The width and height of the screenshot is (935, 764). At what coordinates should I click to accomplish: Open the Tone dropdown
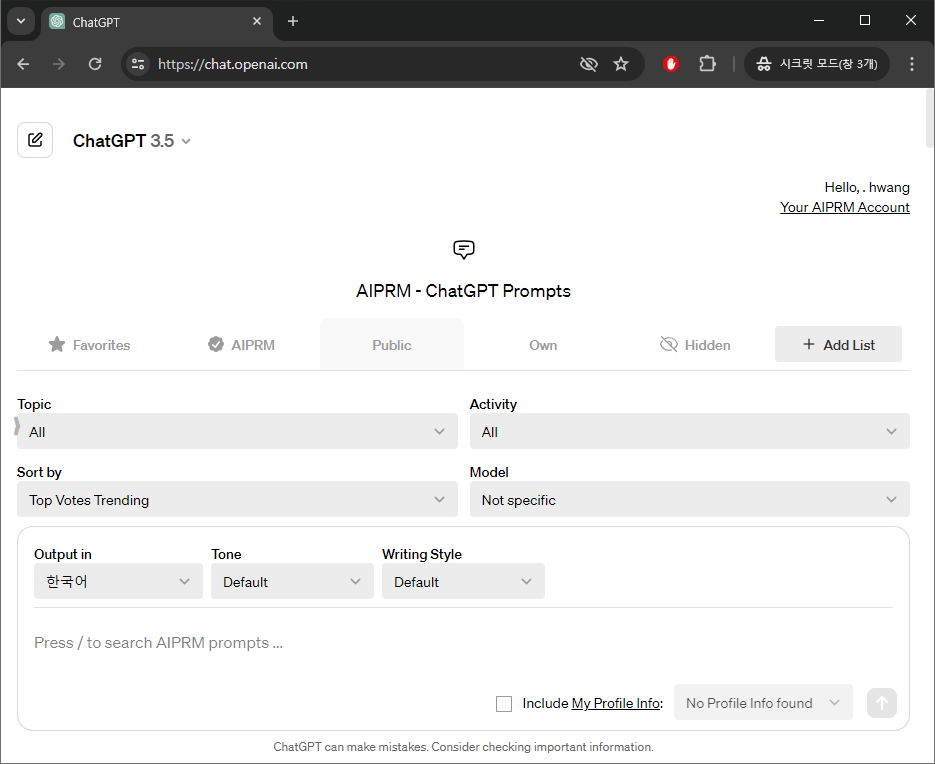(x=292, y=581)
